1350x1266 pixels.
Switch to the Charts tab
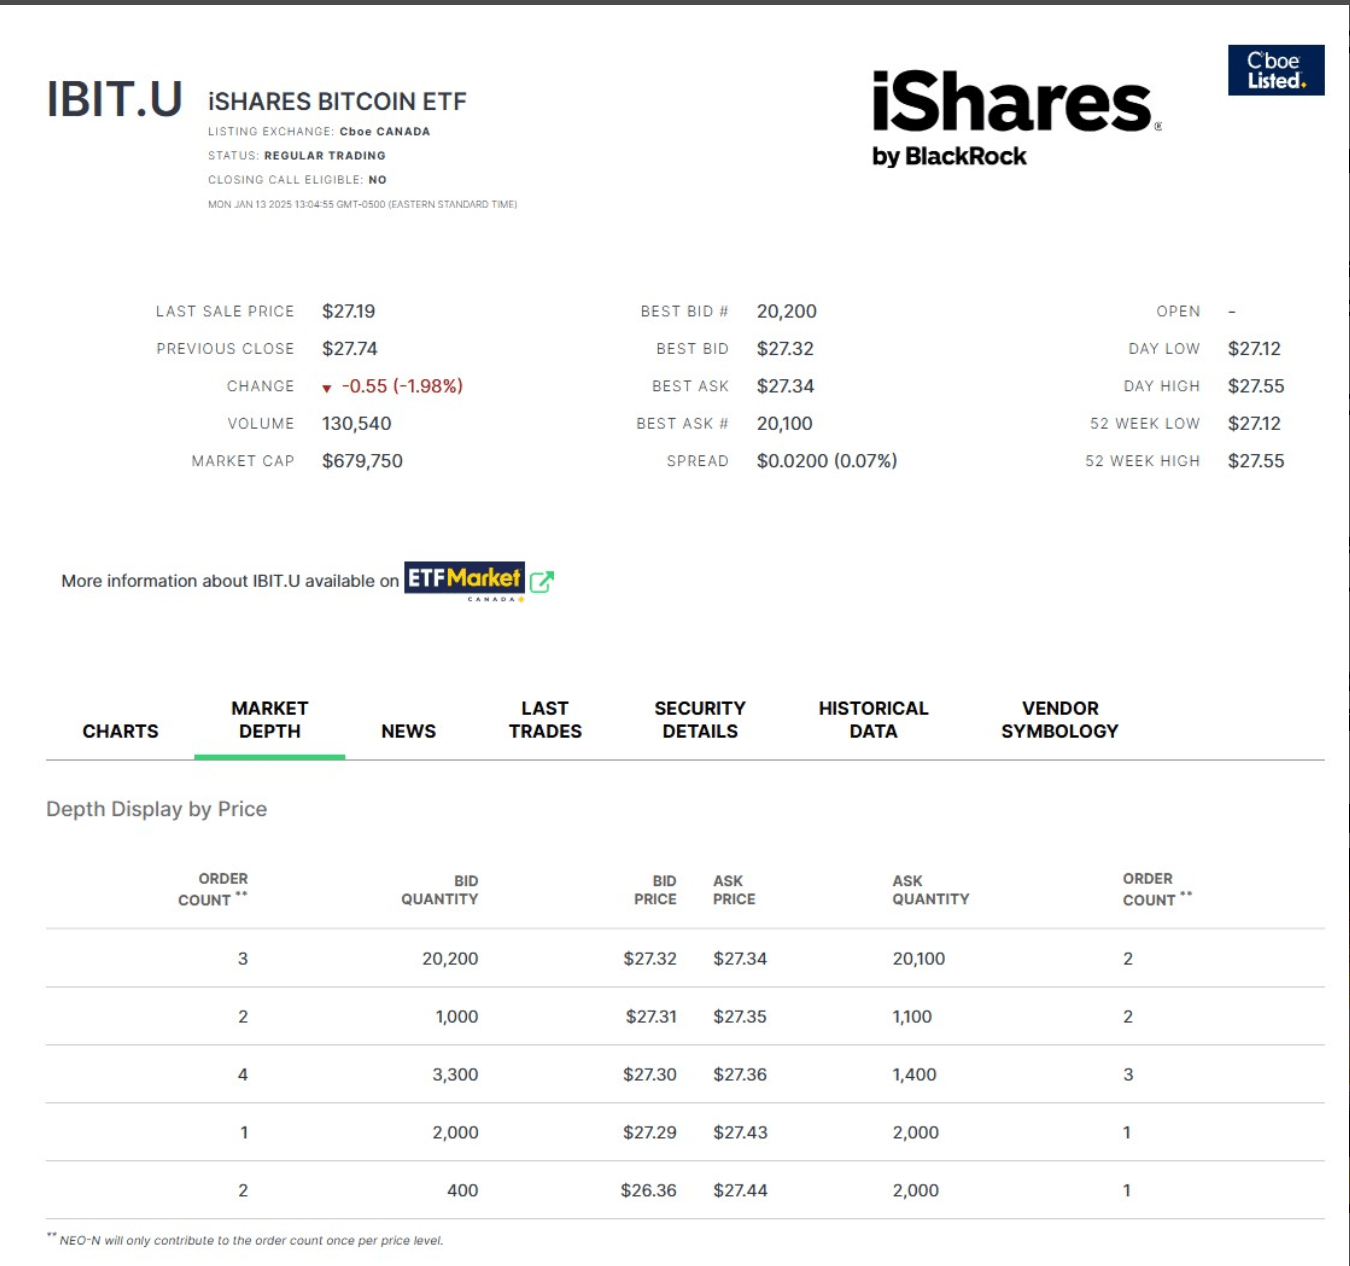click(x=120, y=731)
